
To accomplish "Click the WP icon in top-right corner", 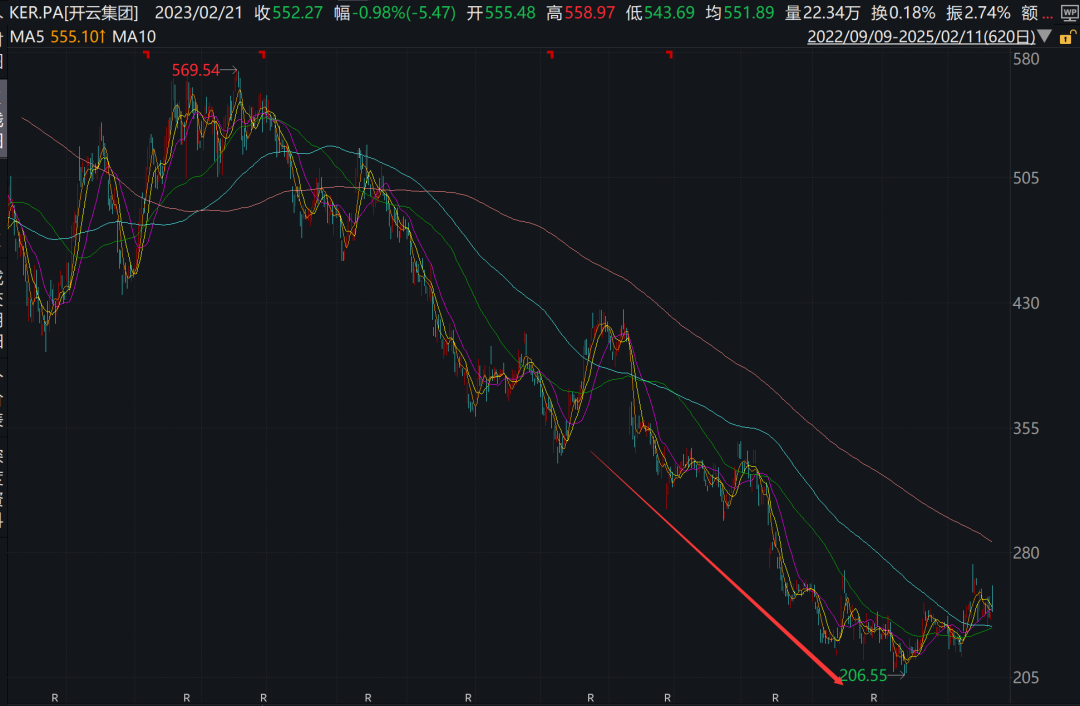I will 1068,13.
